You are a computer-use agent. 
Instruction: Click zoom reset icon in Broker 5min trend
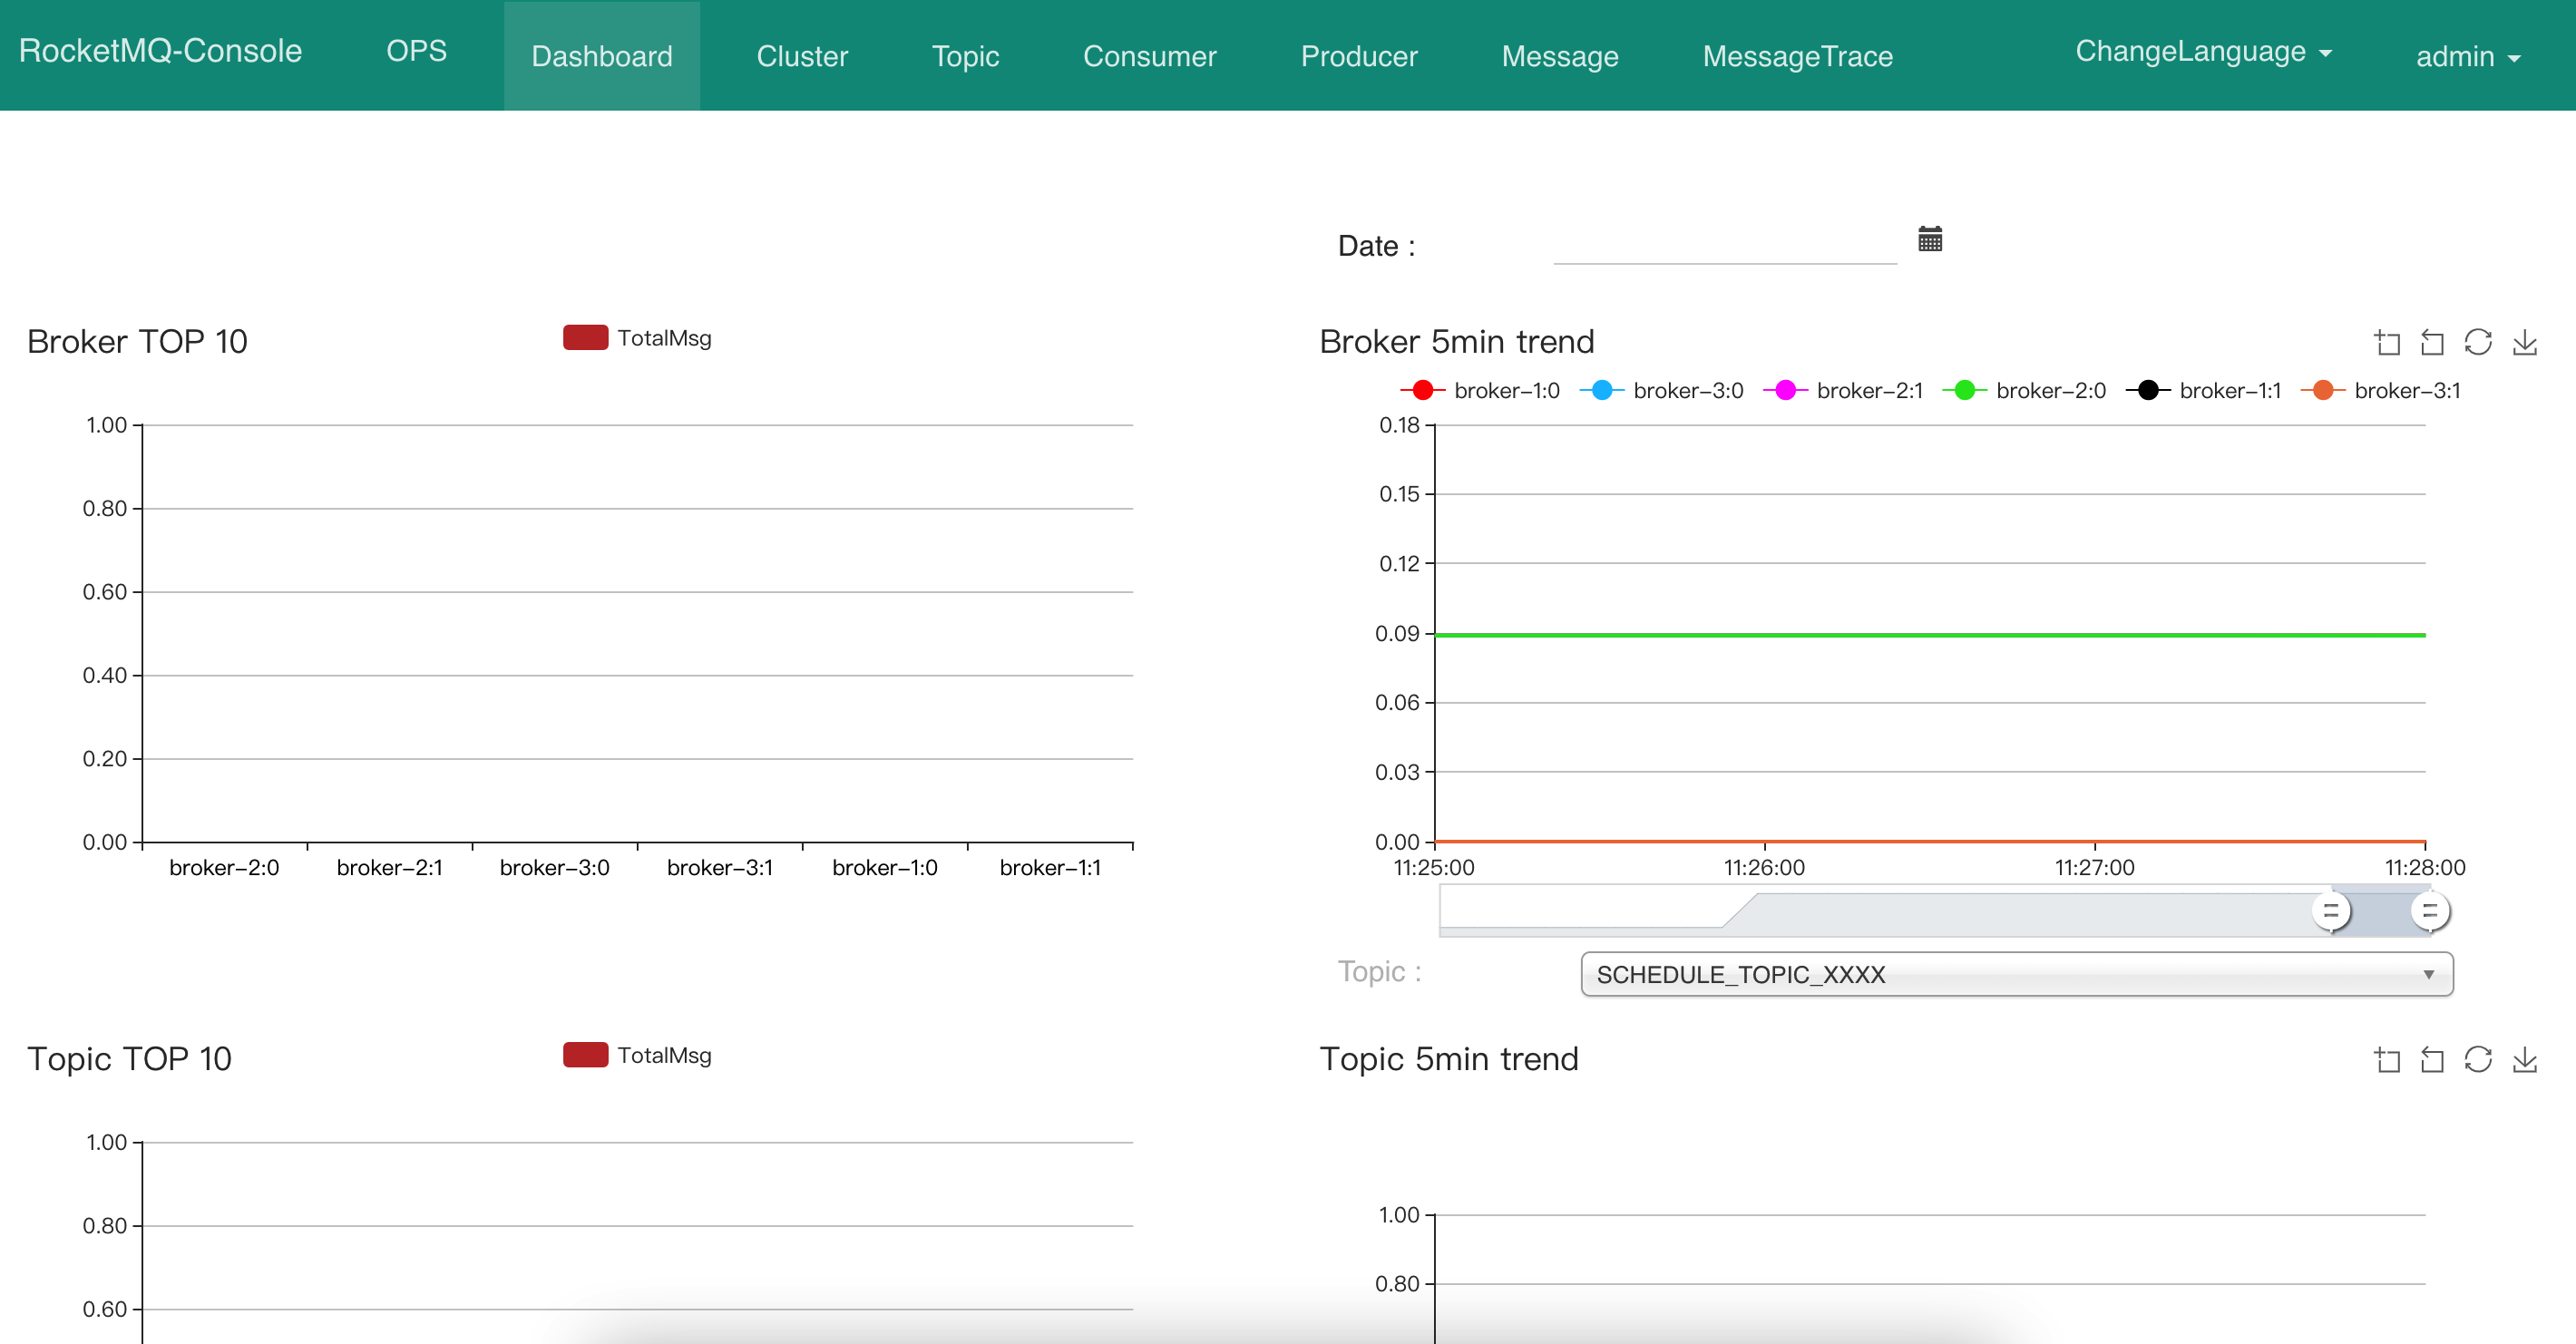[2432, 343]
